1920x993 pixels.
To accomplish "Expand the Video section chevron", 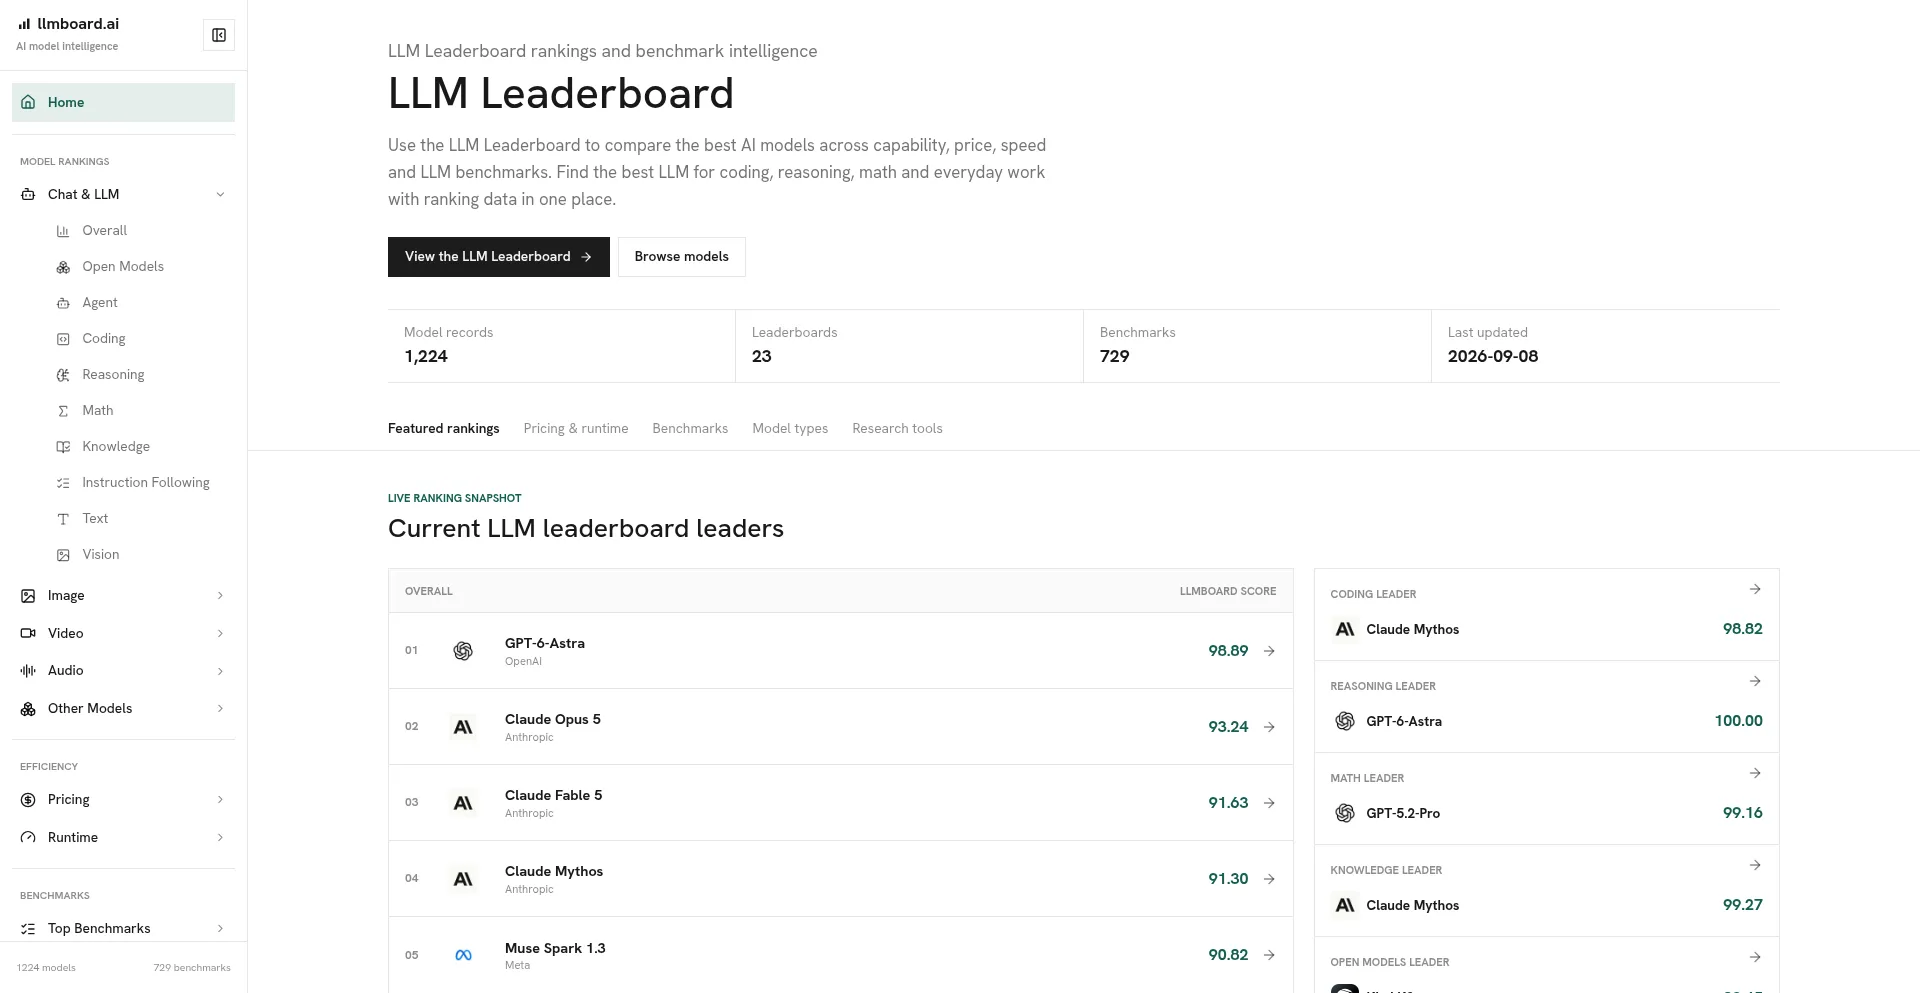I will pyautogui.click(x=220, y=634).
